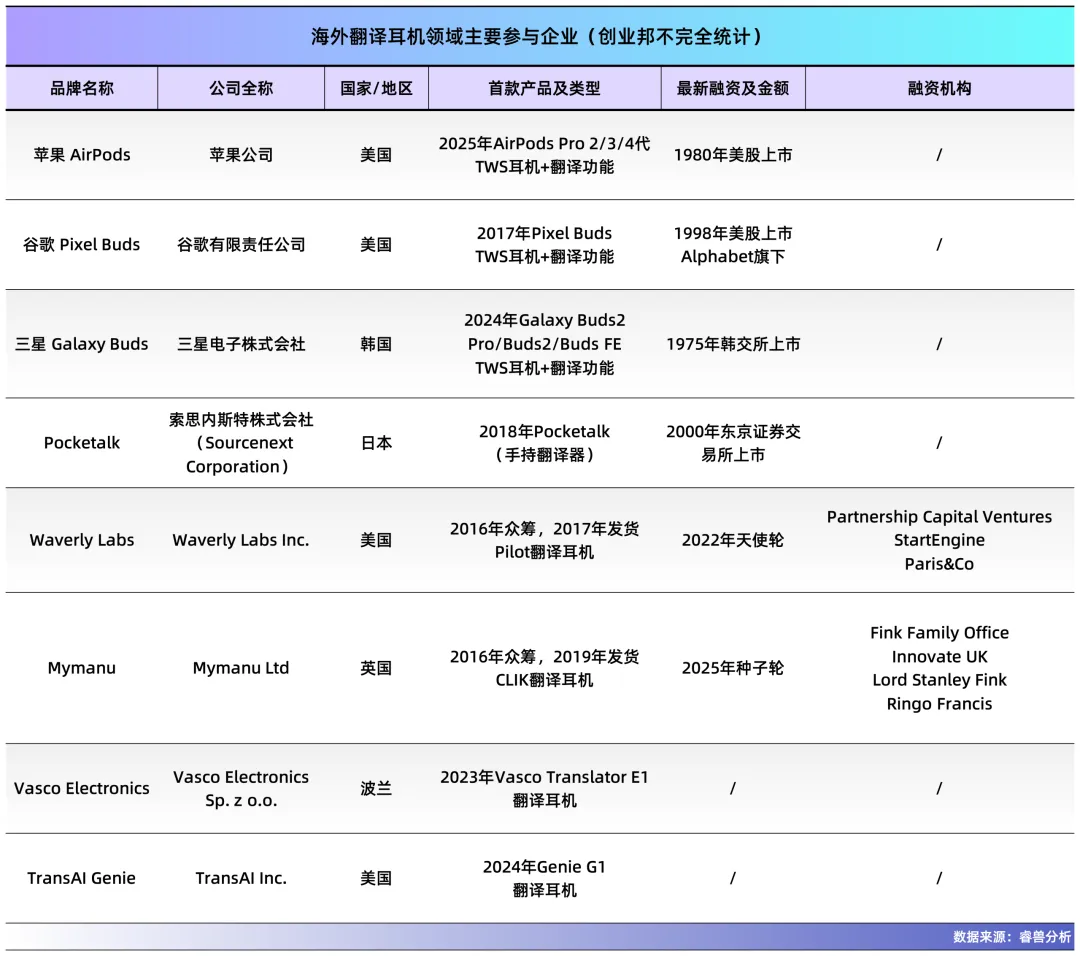Click the Partnership Capital Ventures investor text
Screen dimensions: 1080x956
click(939, 517)
